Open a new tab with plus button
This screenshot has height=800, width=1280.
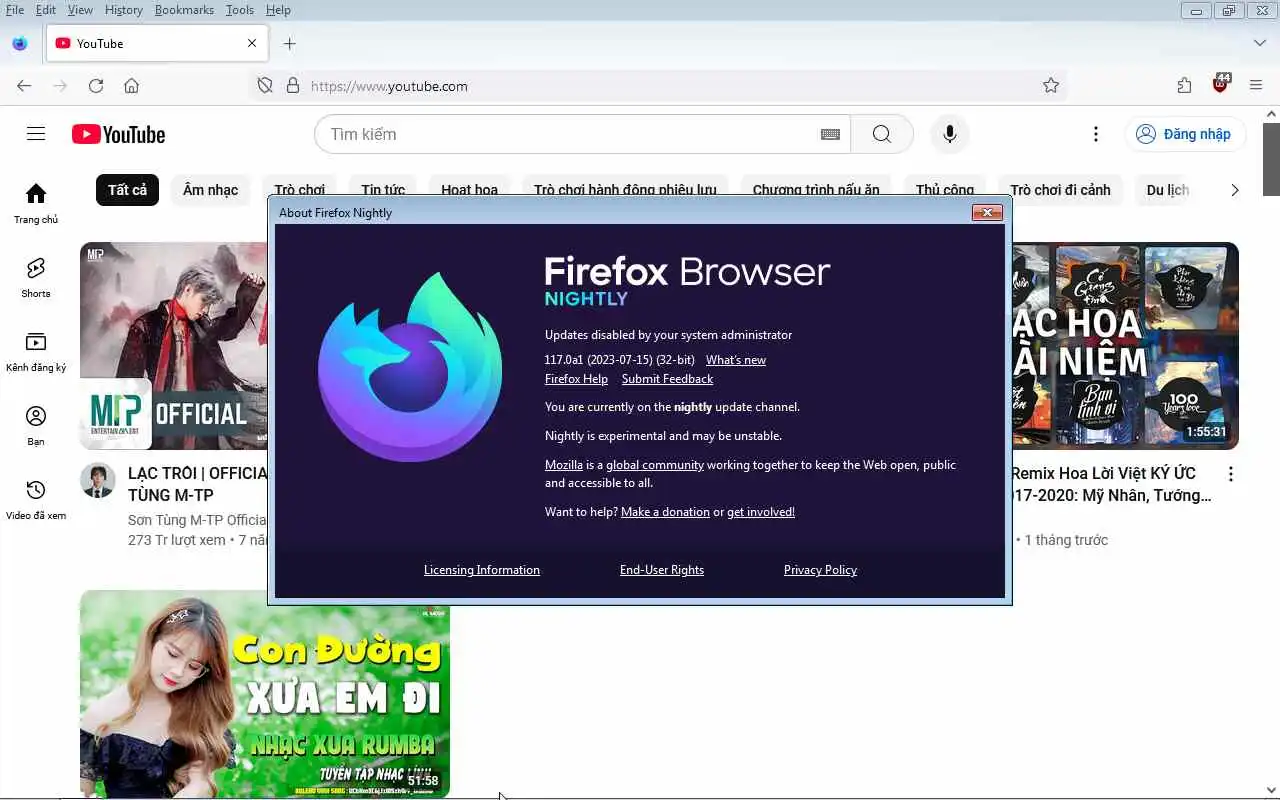[x=290, y=43]
